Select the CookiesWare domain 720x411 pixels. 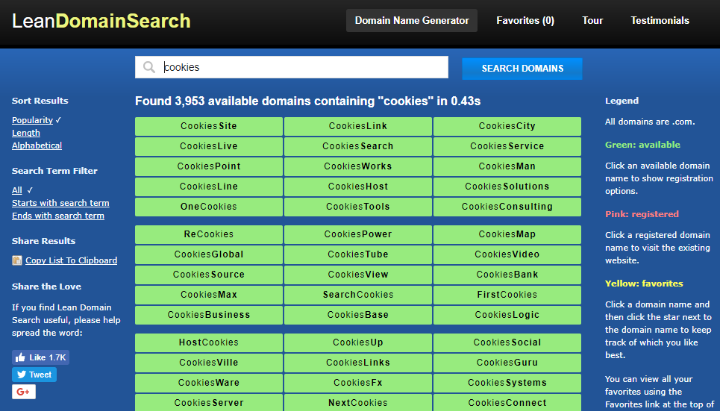209,383
